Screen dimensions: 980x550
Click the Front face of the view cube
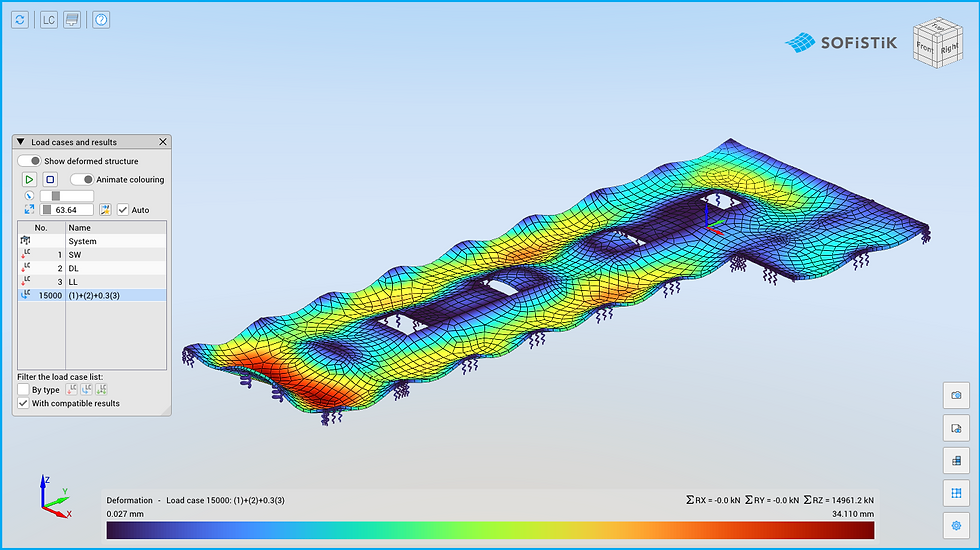pos(924,48)
